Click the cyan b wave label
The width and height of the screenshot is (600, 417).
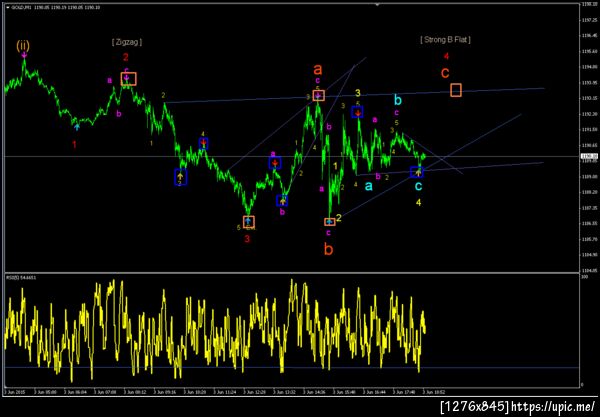[398, 100]
